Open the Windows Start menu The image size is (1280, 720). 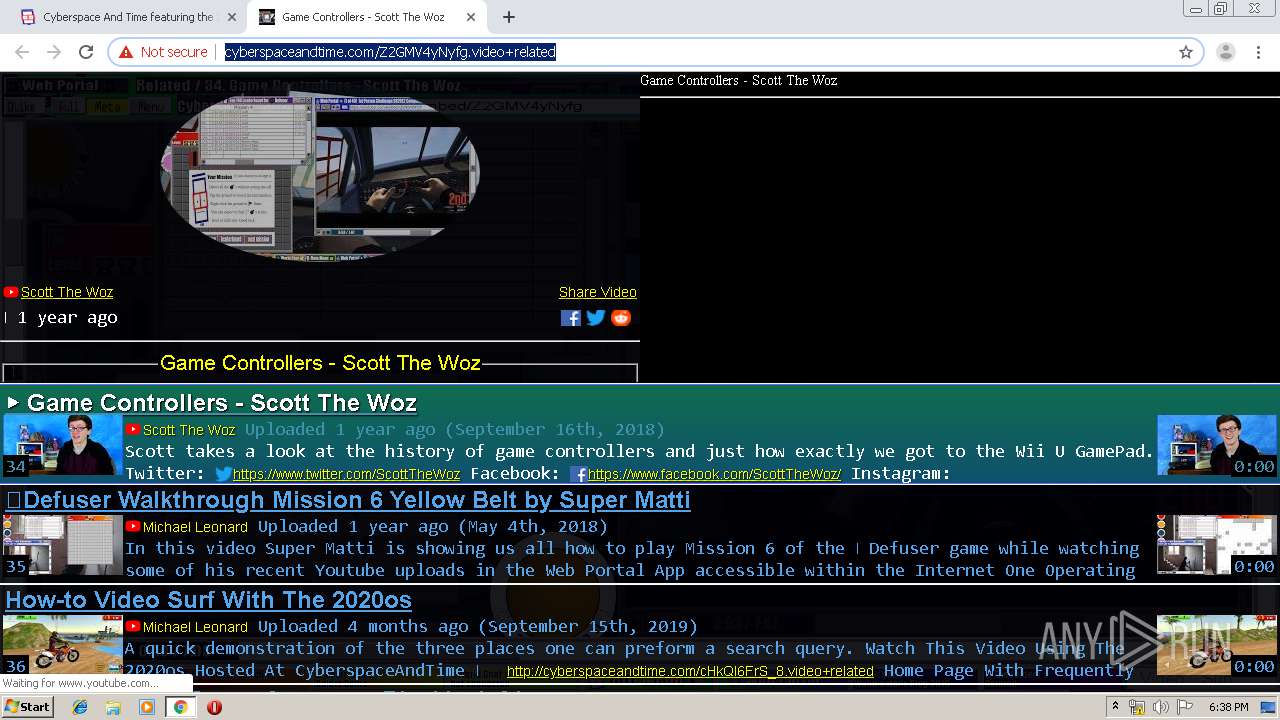(x=28, y=706)
